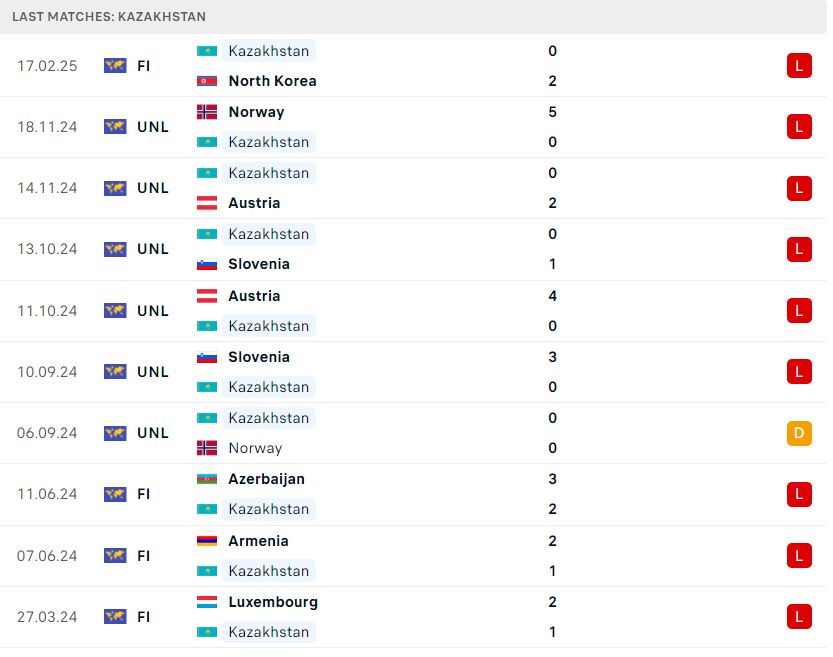
Task: Click the Norway flag in 18.11.24 match
Action: pos(207,112)
